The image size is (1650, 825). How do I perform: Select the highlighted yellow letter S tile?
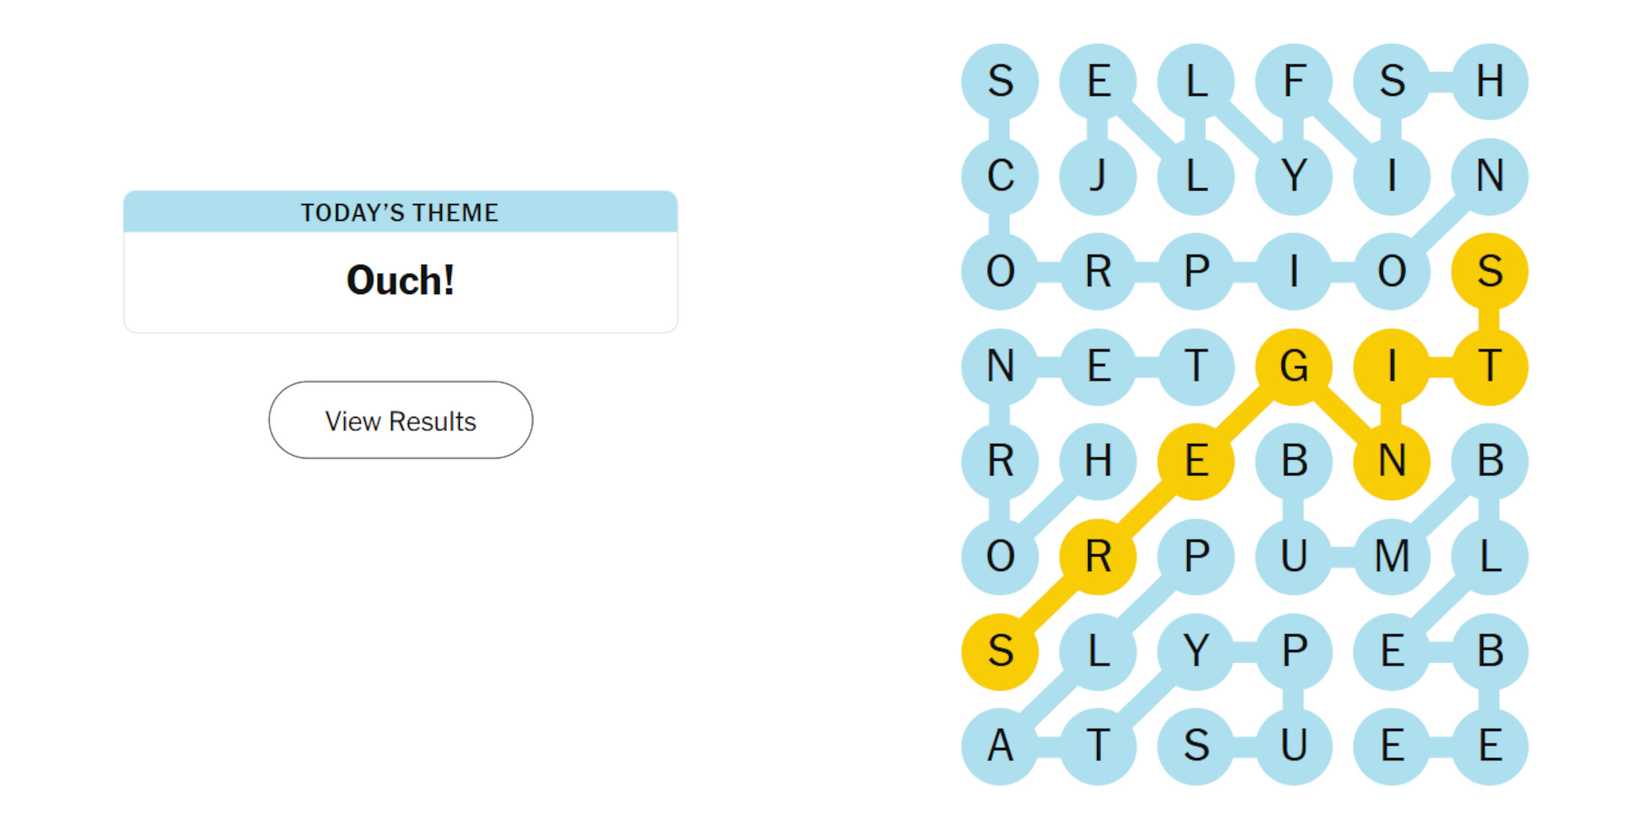pos(1490,270)
